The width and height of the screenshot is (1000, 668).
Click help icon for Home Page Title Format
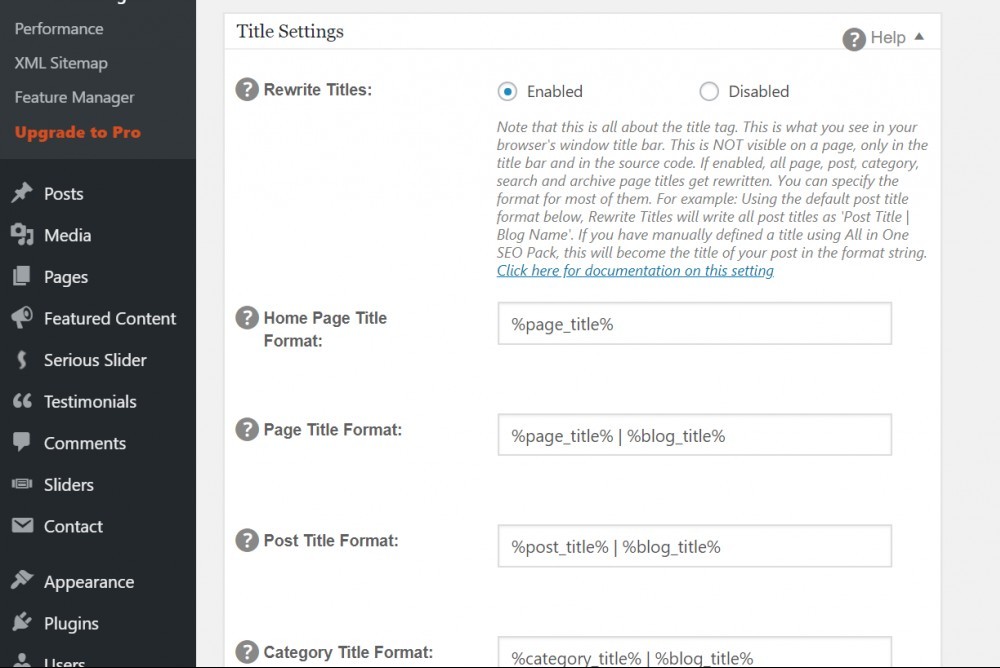click(247, 317)
